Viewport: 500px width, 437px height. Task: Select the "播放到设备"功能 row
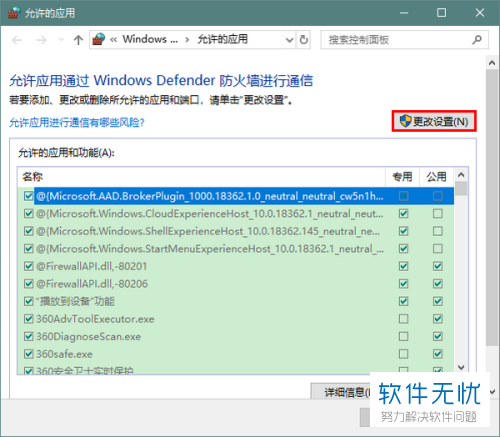click(x=236, y=301)
